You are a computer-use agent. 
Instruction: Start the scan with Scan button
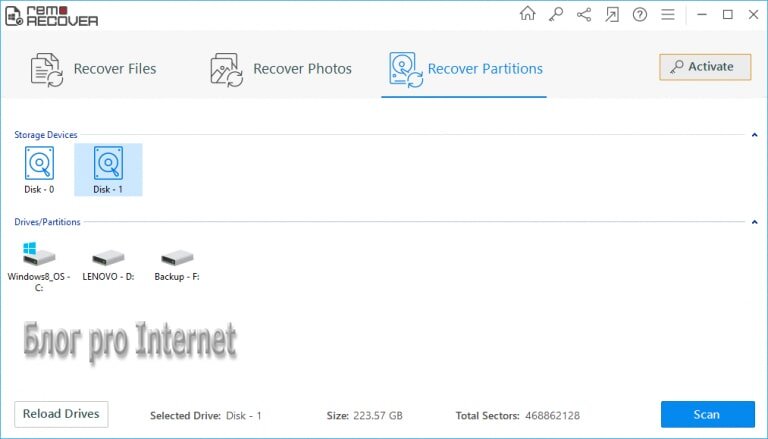coord(707,415)
